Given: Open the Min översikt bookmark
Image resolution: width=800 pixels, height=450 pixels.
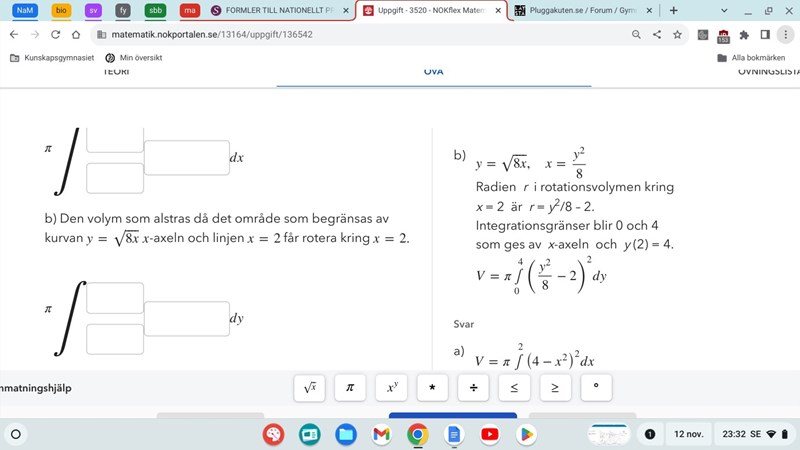Looking at the screenshot, I should (x=133, y=58).
